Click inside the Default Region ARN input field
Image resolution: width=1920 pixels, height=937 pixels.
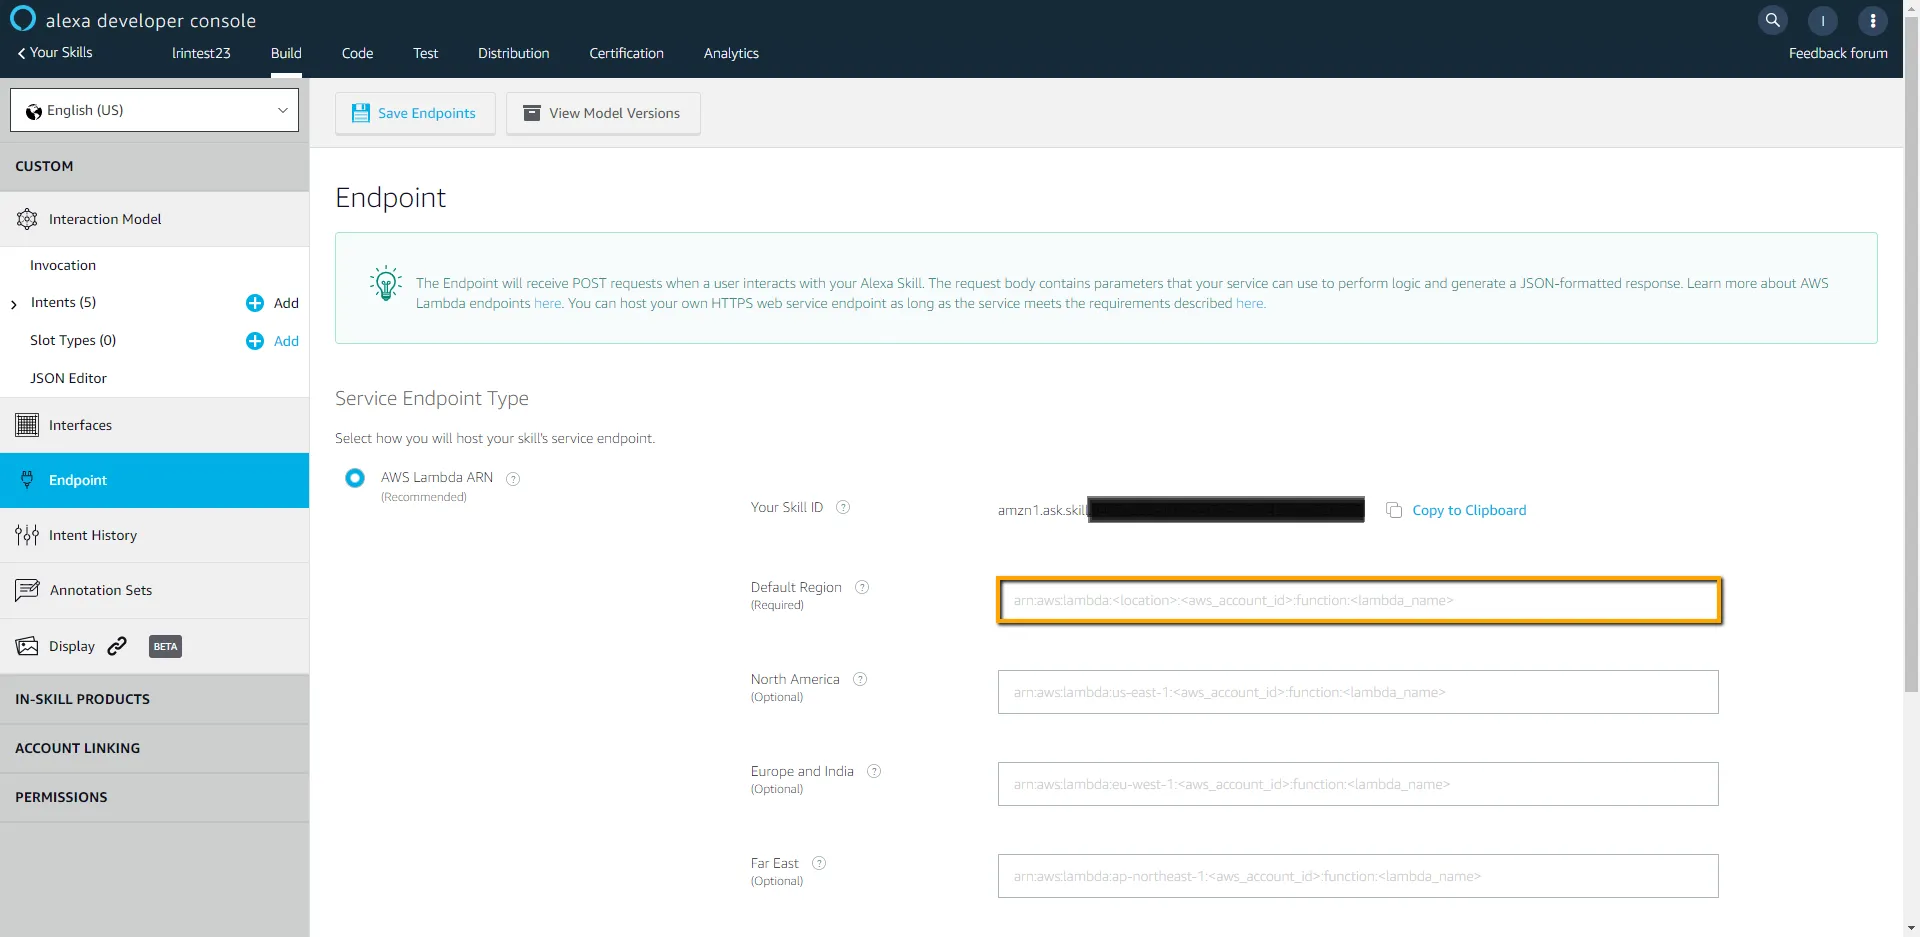coord(1357,601)
